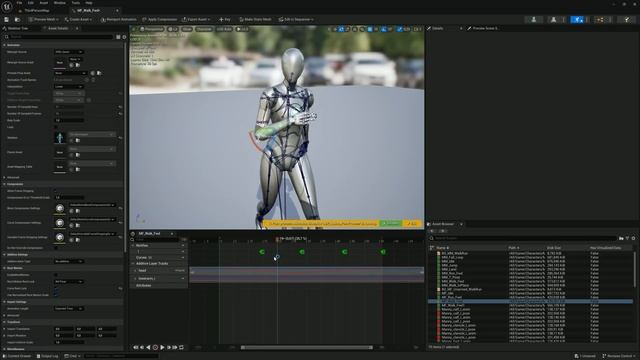The height and width of the screenshot is (360, 640).
Task: Open Content Drawer in status bar
Action: (x=17, y=356)
